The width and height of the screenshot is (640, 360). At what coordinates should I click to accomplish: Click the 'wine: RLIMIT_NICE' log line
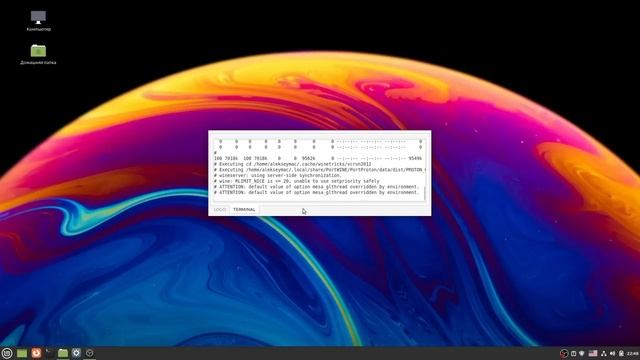pyautogui.click(x=297, y=181)
